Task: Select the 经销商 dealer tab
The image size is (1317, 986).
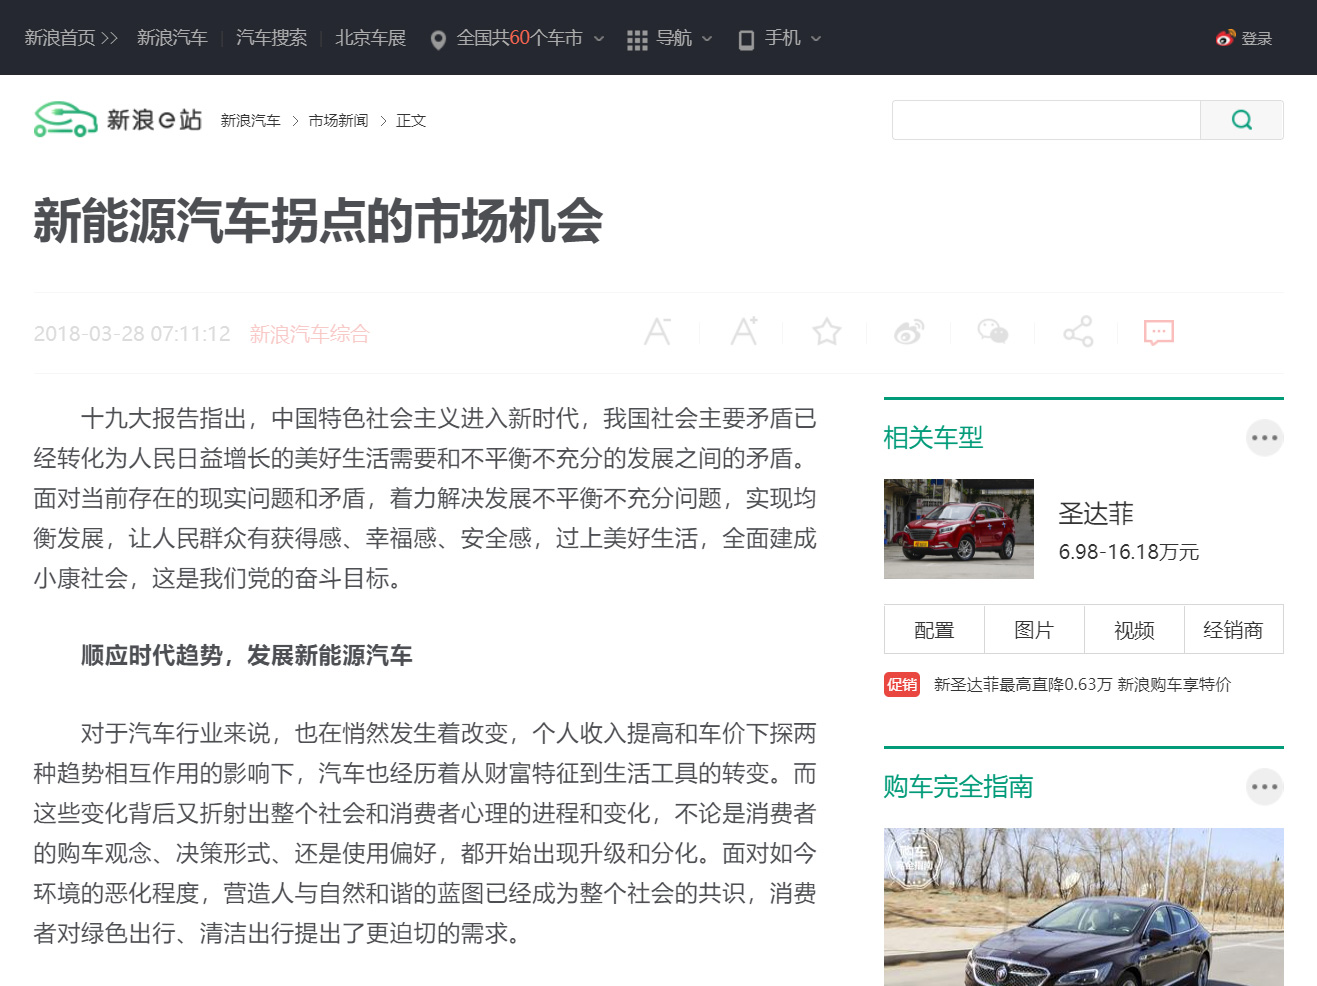Action: click(x=1233, y=630)
